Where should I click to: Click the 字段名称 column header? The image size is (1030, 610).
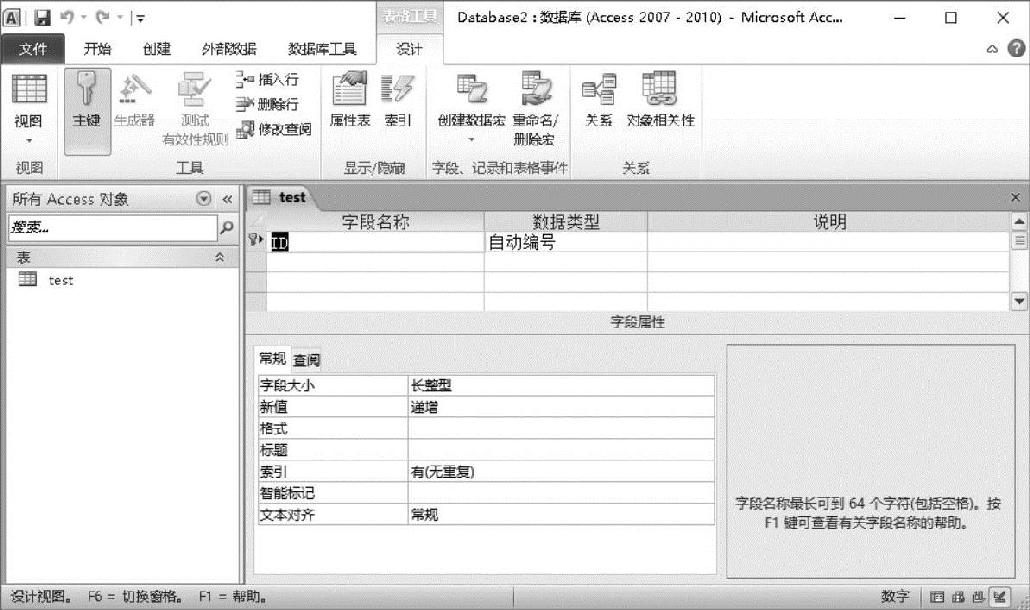click(375, 222)
